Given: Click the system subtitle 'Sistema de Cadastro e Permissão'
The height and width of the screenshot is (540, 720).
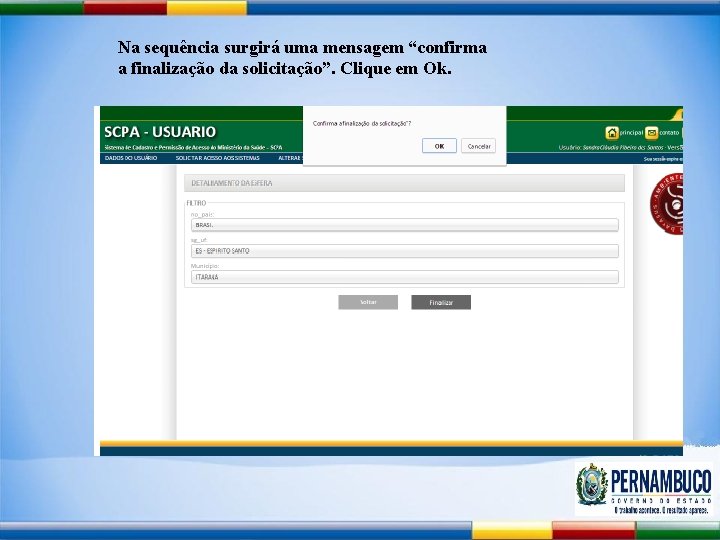Looking at the screenshot, I should pyautogui.click(x=193, y=147).
